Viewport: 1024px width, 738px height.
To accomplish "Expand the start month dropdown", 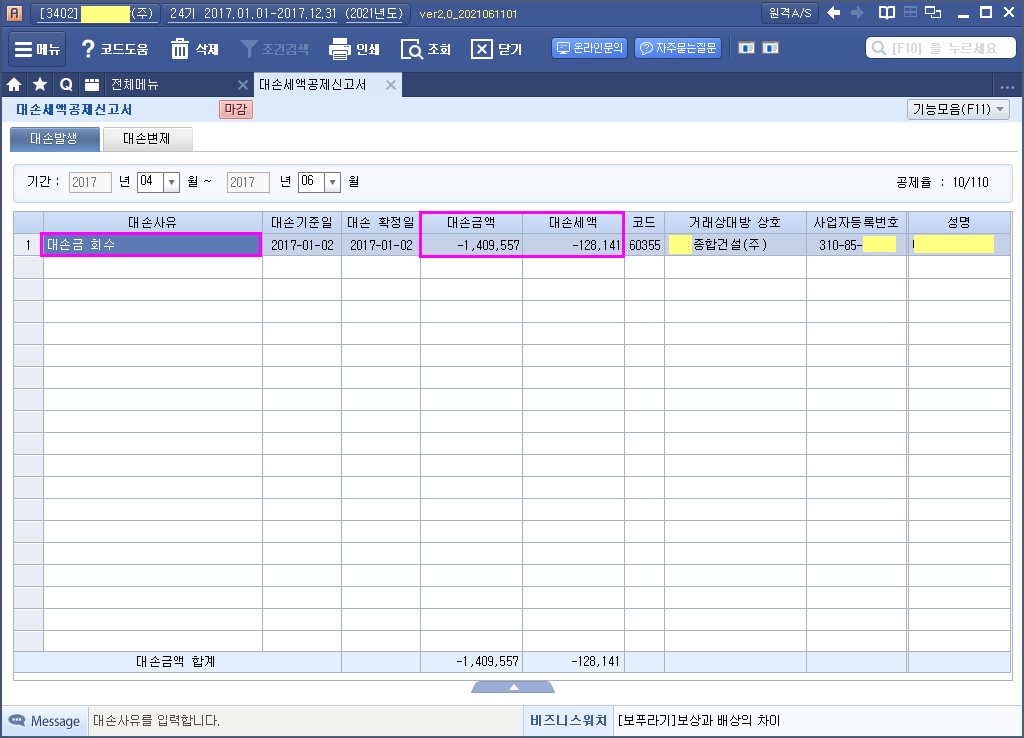I will pyautogui.click(x=170, y=182).
